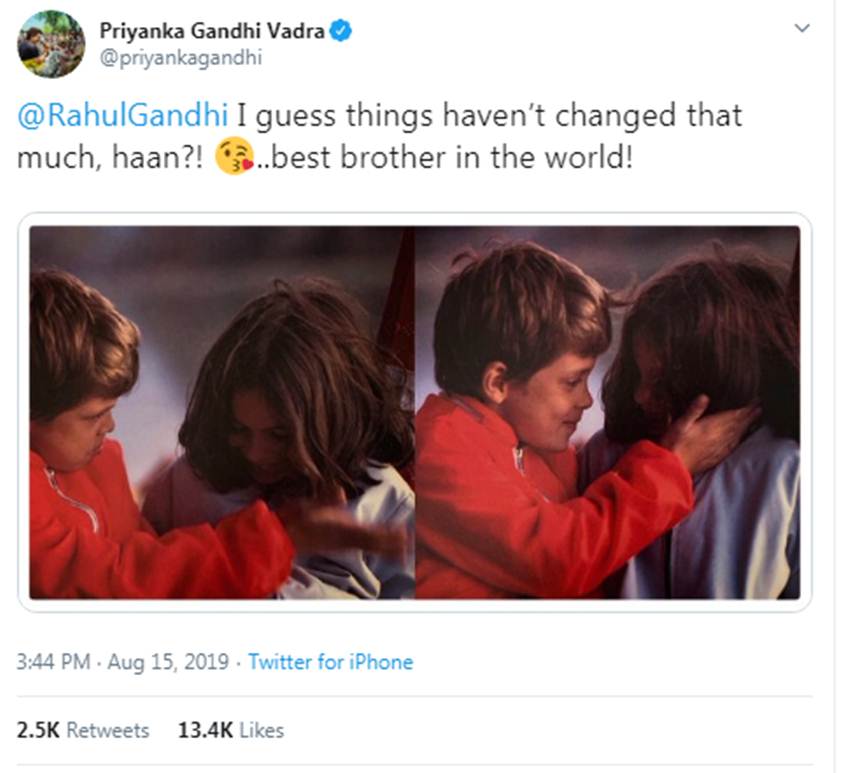Open the Twitter for iPhone link
The width and height of the screenshot is (850, 773).
(330, 662)
